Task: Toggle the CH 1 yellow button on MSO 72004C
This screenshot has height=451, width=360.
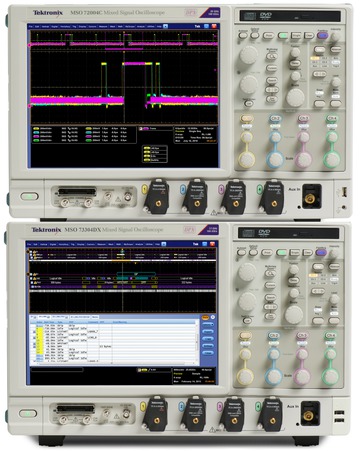Action: [x=246, y=118]
